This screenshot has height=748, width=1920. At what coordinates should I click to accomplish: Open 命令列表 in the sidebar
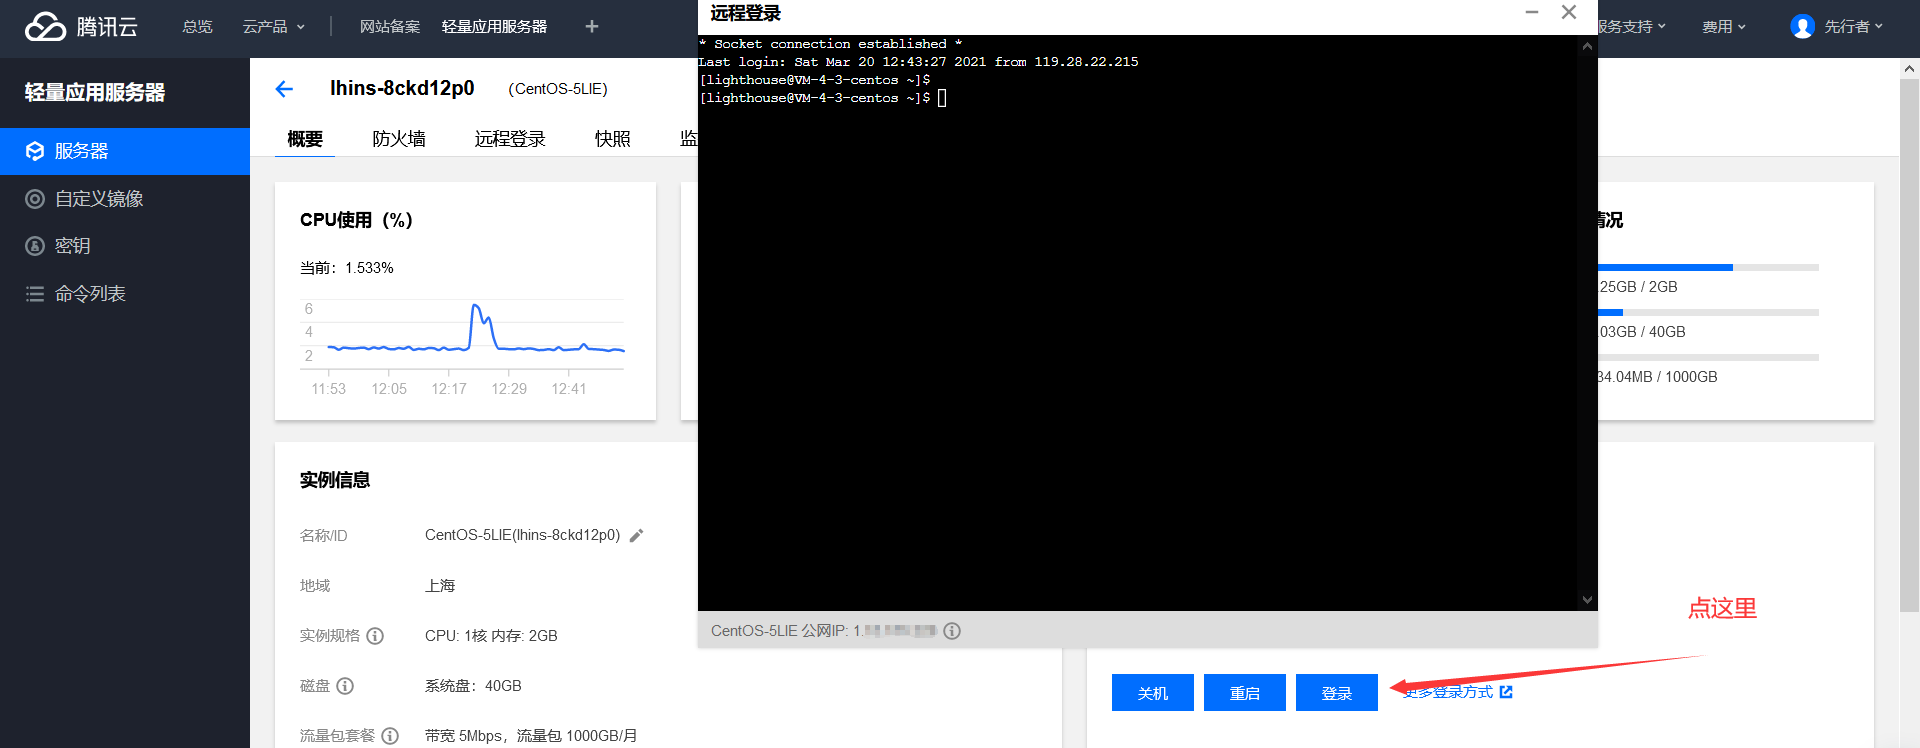tap(125, 294)
